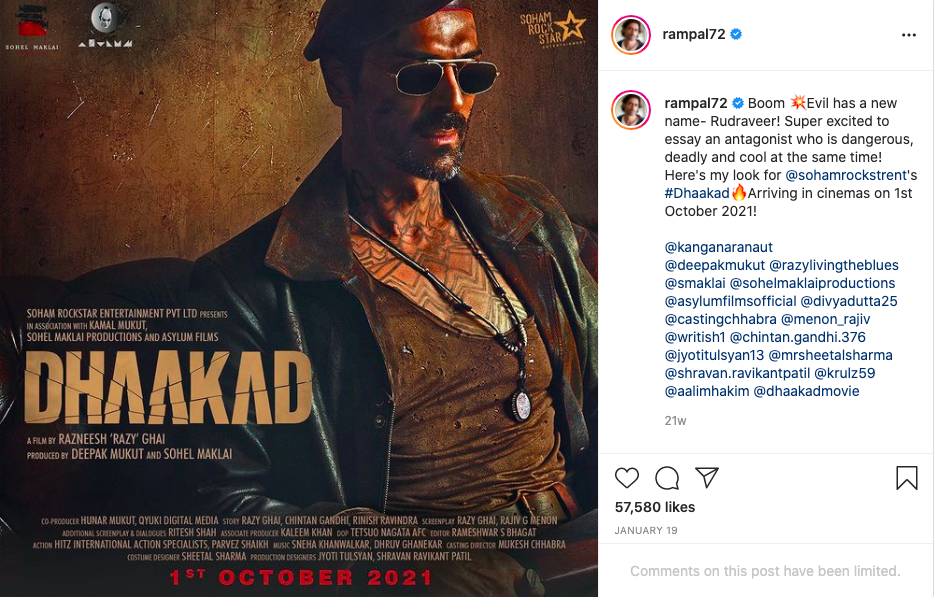Screen dimensions: 934x597
Task: View the 57,580 likes list
Action: 655,507
